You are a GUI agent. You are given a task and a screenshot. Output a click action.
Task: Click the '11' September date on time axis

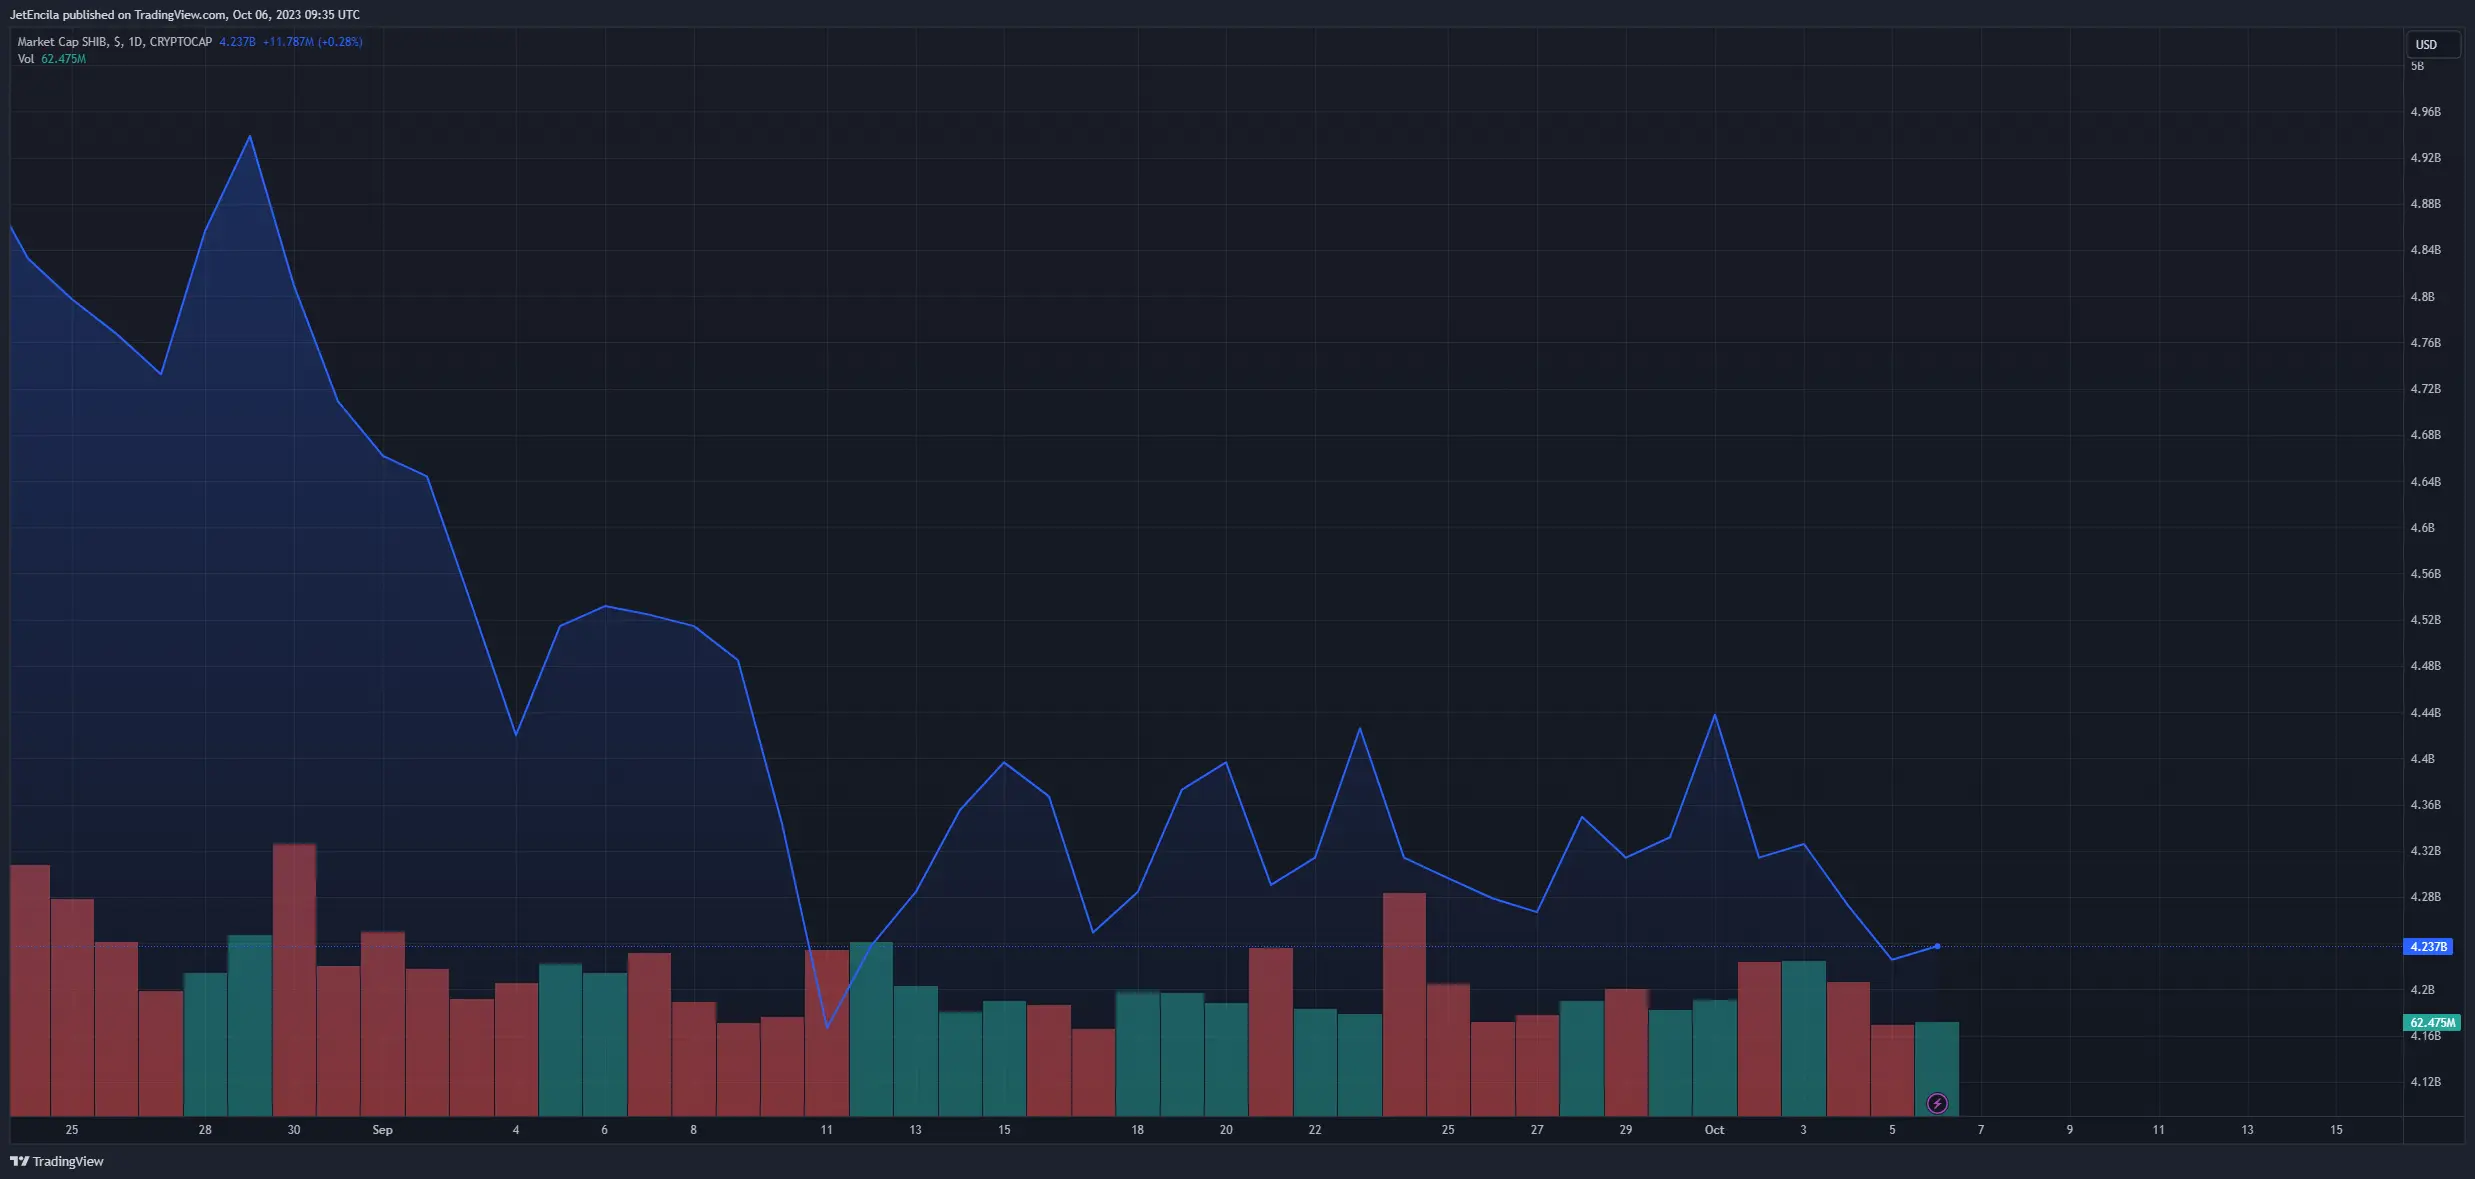[826, 1129]
